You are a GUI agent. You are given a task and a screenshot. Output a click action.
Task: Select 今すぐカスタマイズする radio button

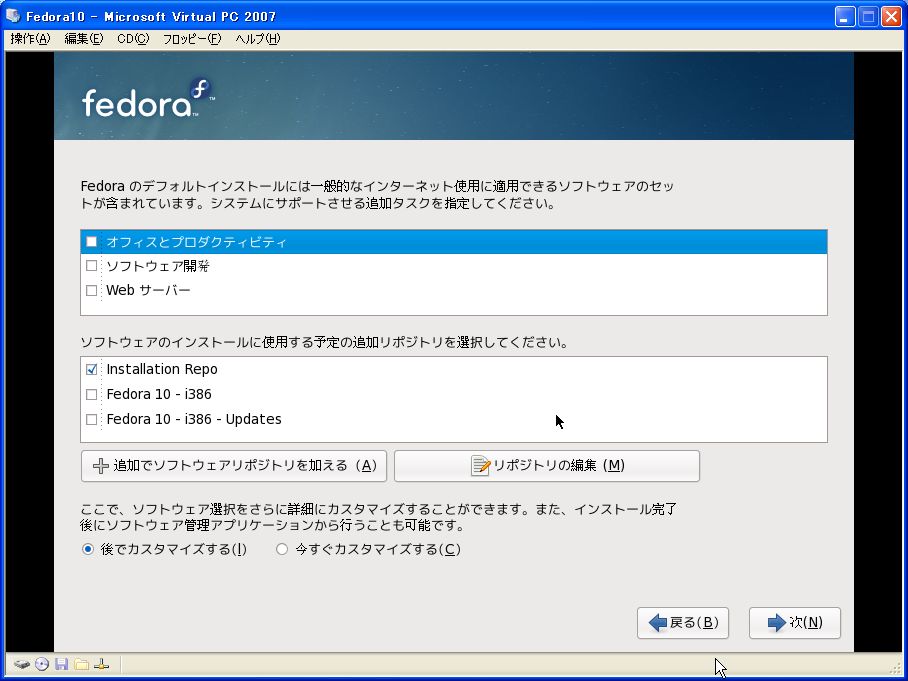[x=282, y=549]
